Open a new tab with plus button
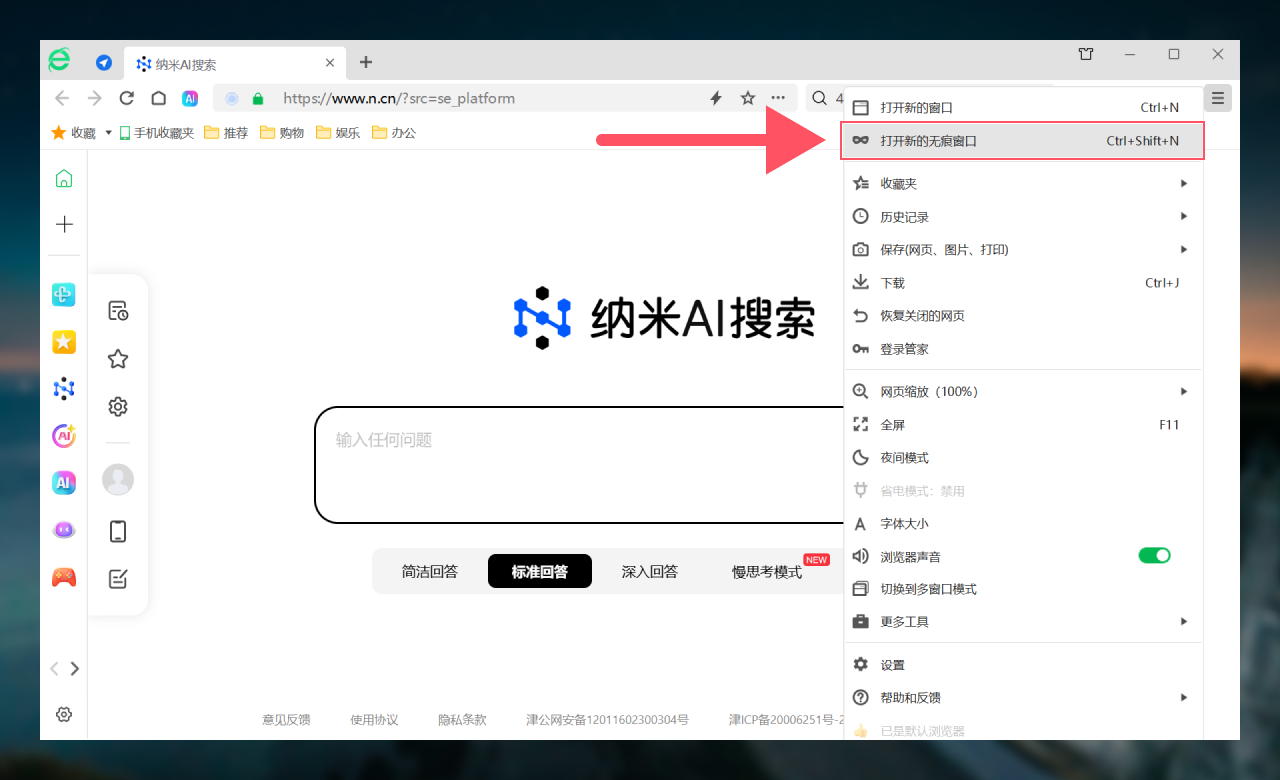The height and width of the screenshot is (780, 1280). coord(366,62)
